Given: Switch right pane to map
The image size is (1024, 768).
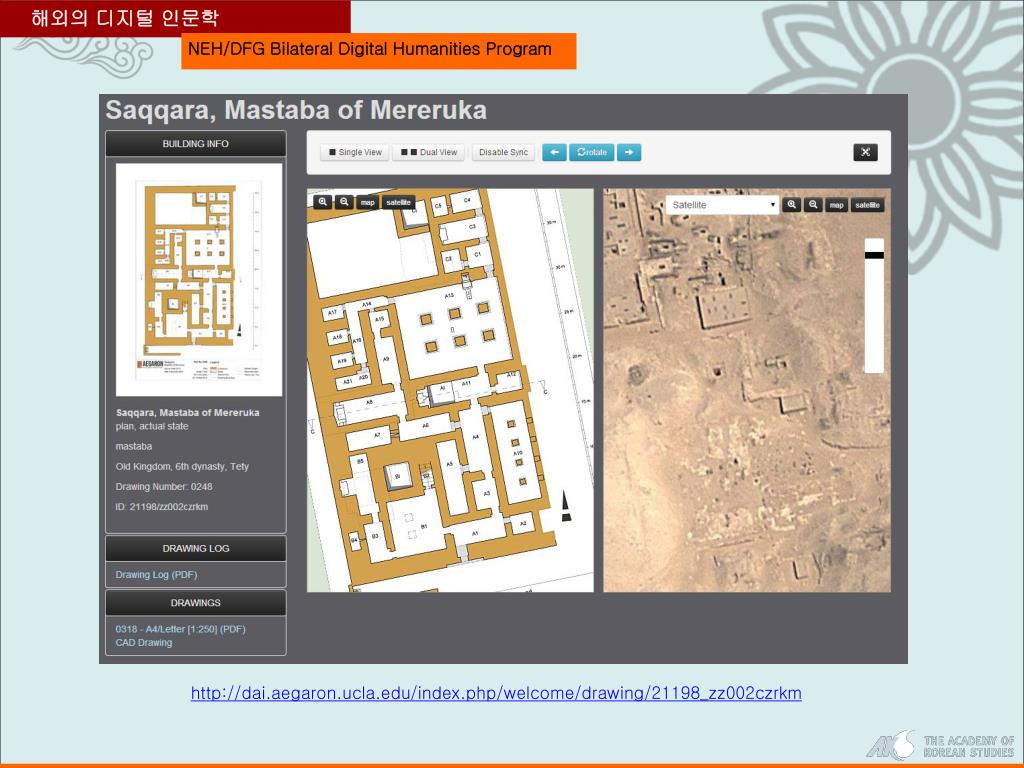Looking at the screenshot, I should (x=837, y=205).
